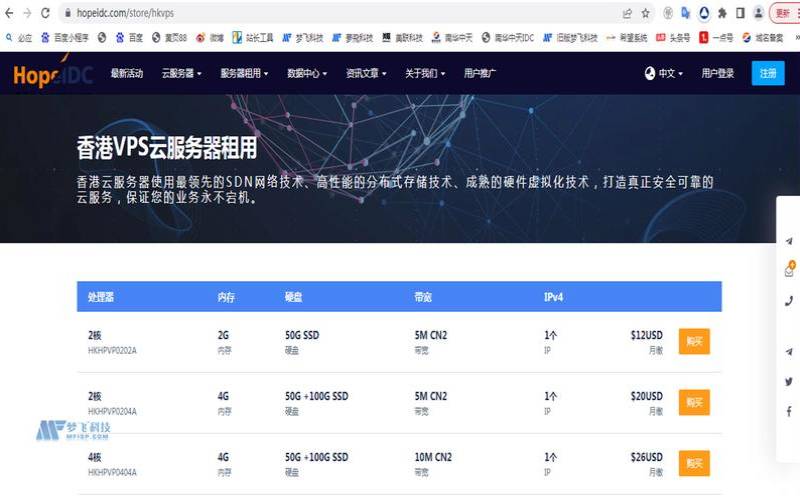Click the Twitter icon in right sidebar
The width and height of the screenshot is (800, 500).
pos(789,381)
